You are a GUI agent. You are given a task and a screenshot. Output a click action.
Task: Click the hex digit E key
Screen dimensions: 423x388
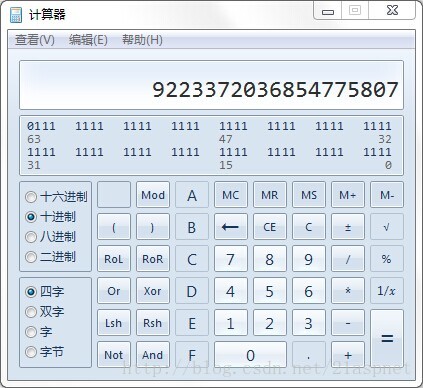pyautogui.click(x=192, y=323)
